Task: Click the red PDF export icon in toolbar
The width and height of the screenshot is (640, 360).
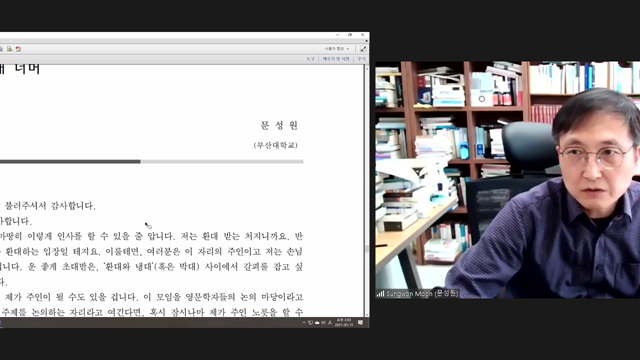Action: point(18,49)
